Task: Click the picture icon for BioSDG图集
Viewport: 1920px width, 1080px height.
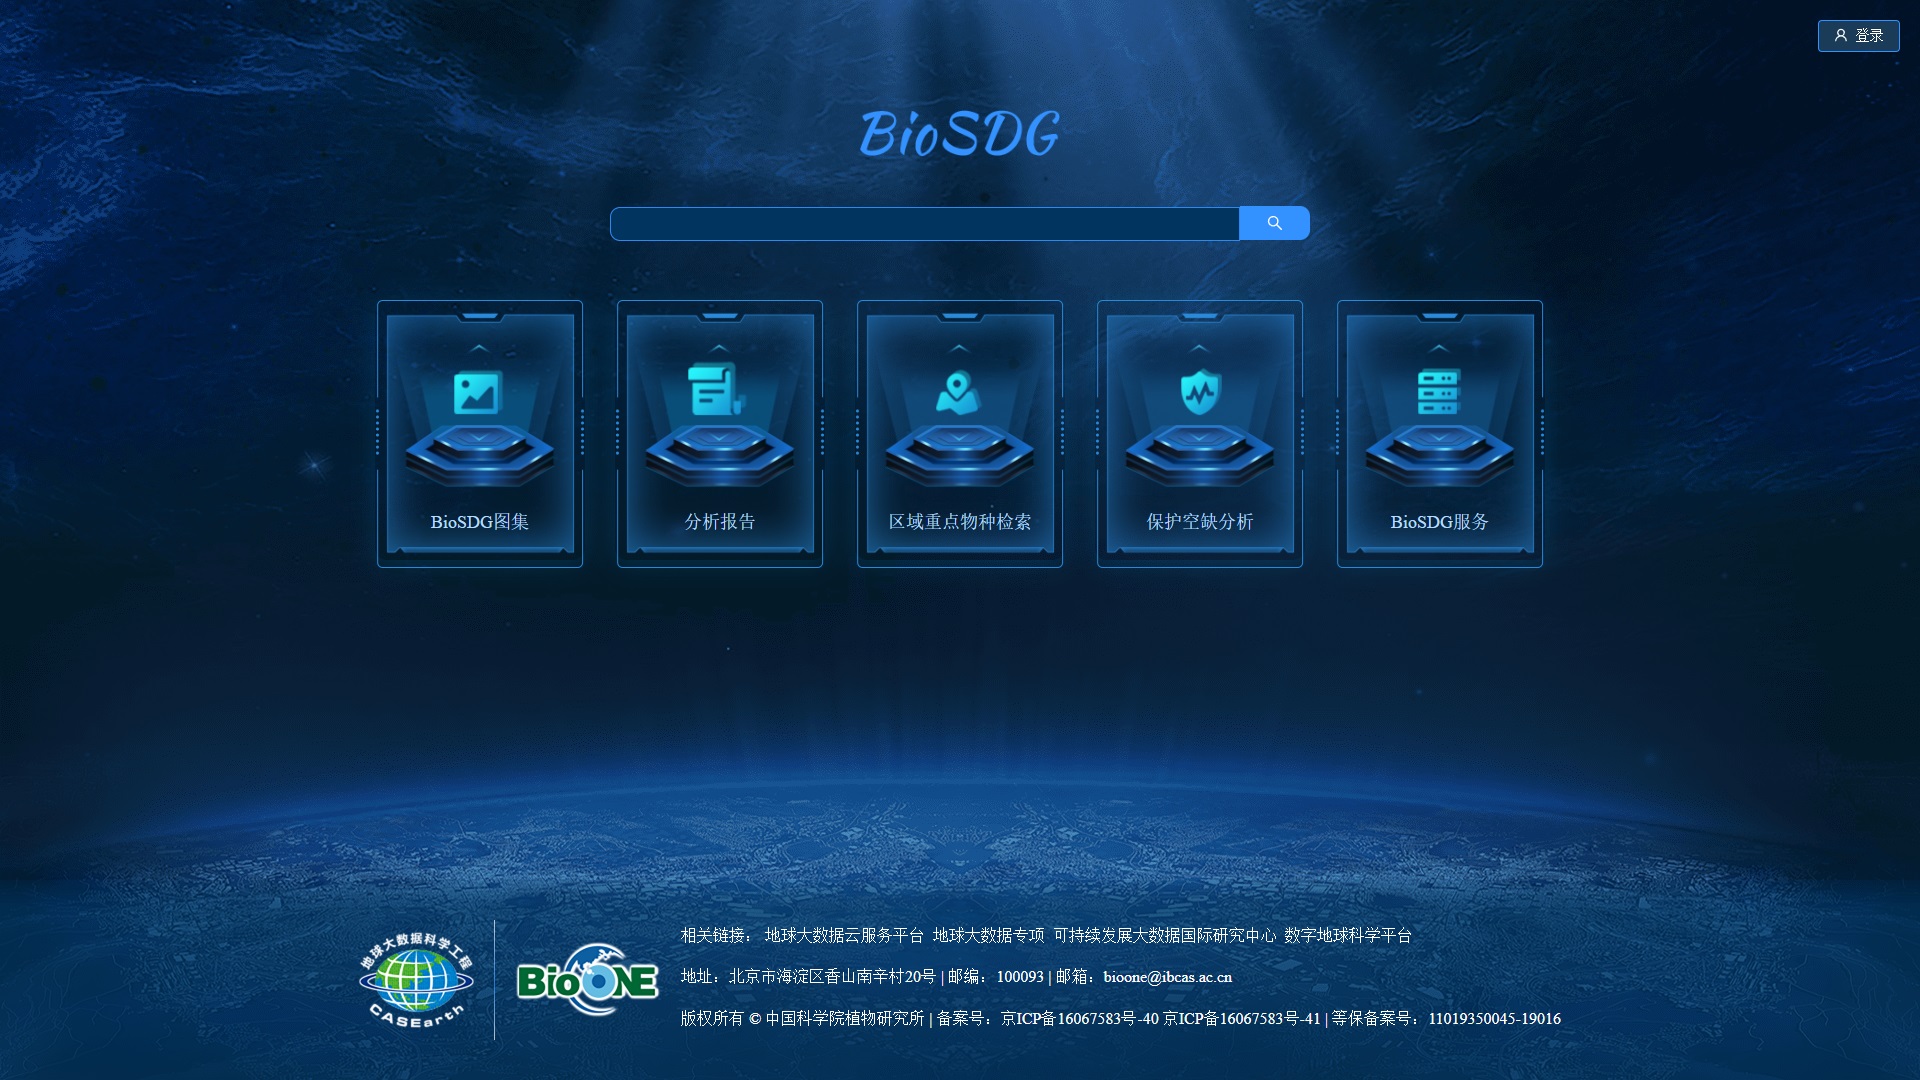Action: (478, 393)
